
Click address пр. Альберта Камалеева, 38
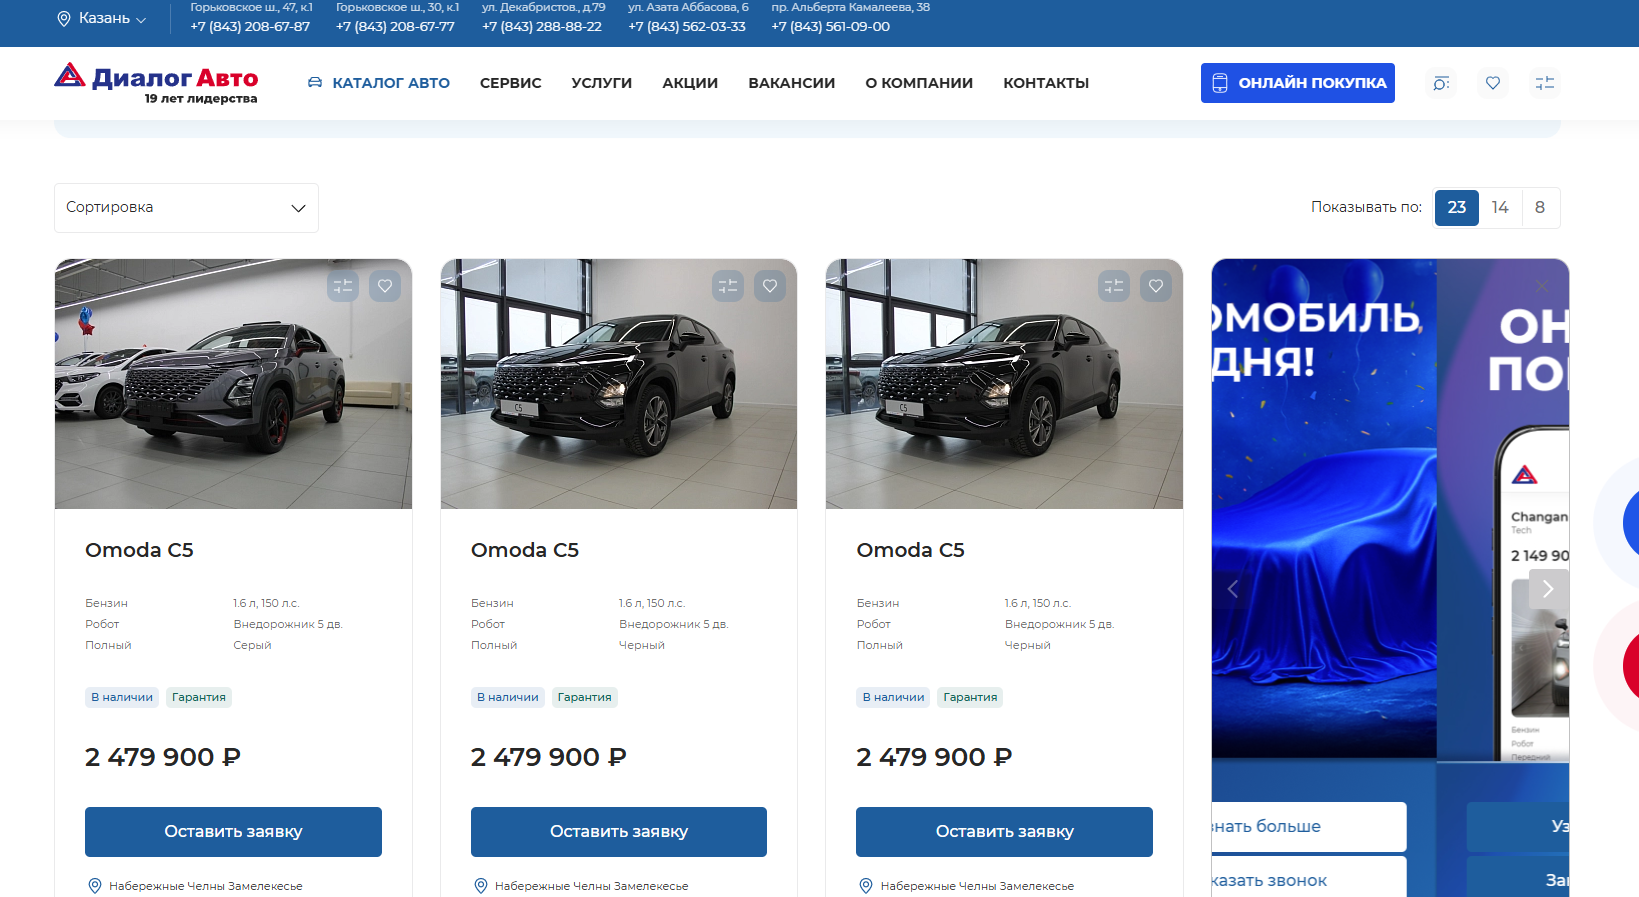(851, 7)
